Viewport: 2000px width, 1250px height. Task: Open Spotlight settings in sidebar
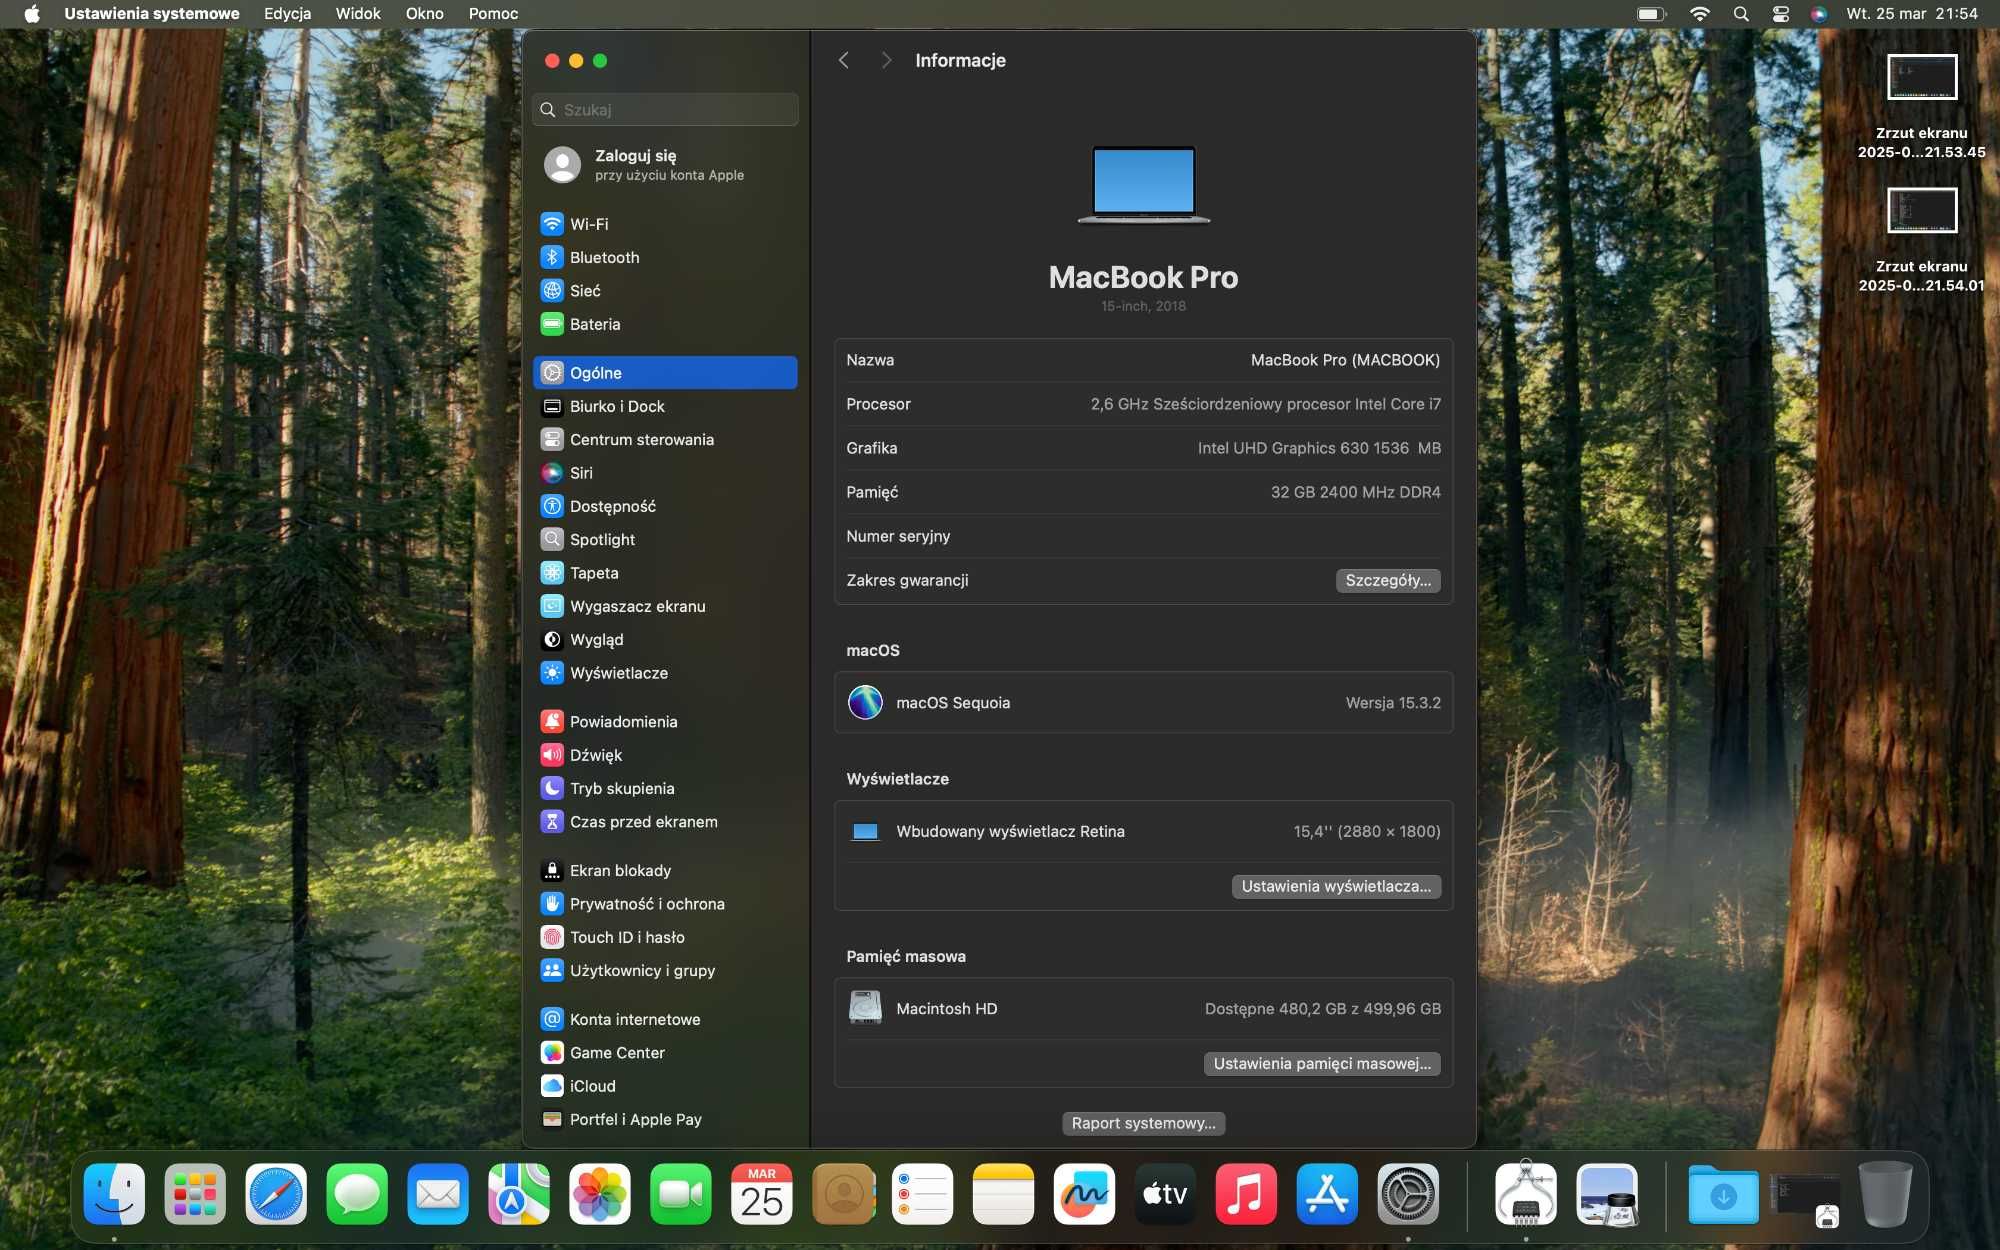pyautogui.click(x=665, y=539)
